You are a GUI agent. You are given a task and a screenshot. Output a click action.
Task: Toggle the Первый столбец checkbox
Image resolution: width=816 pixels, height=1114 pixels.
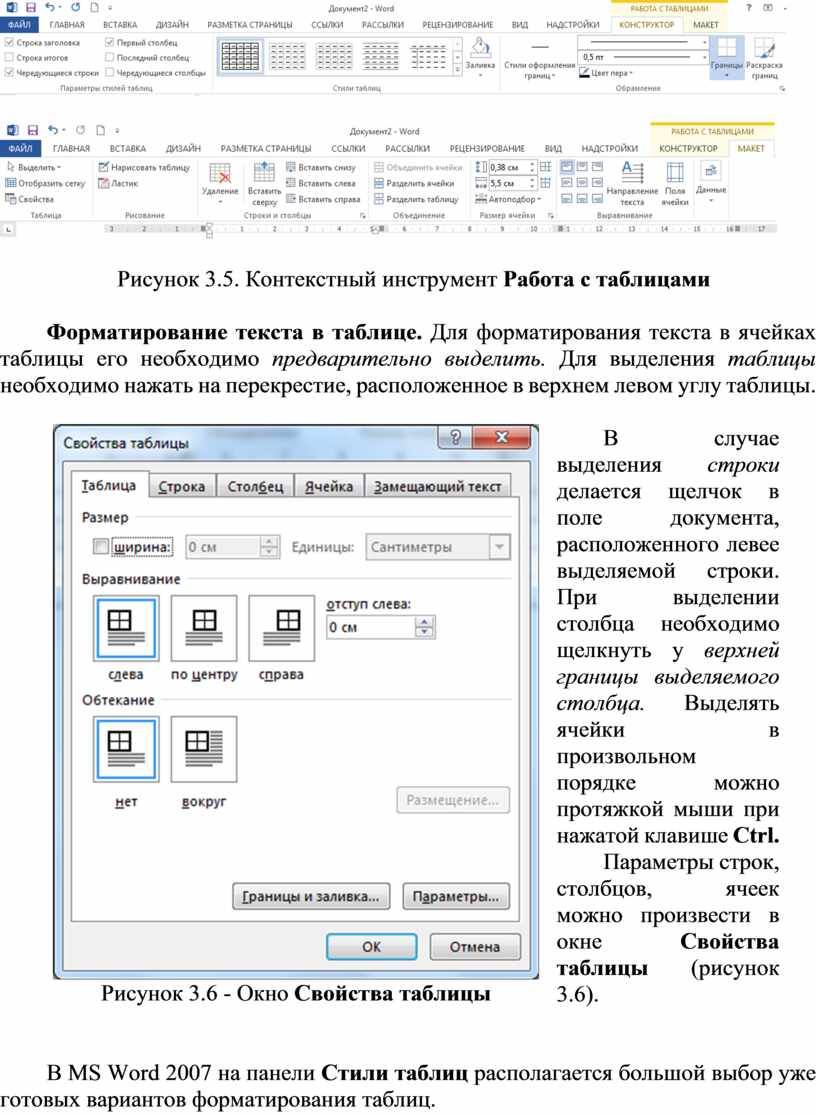point(109,43)
